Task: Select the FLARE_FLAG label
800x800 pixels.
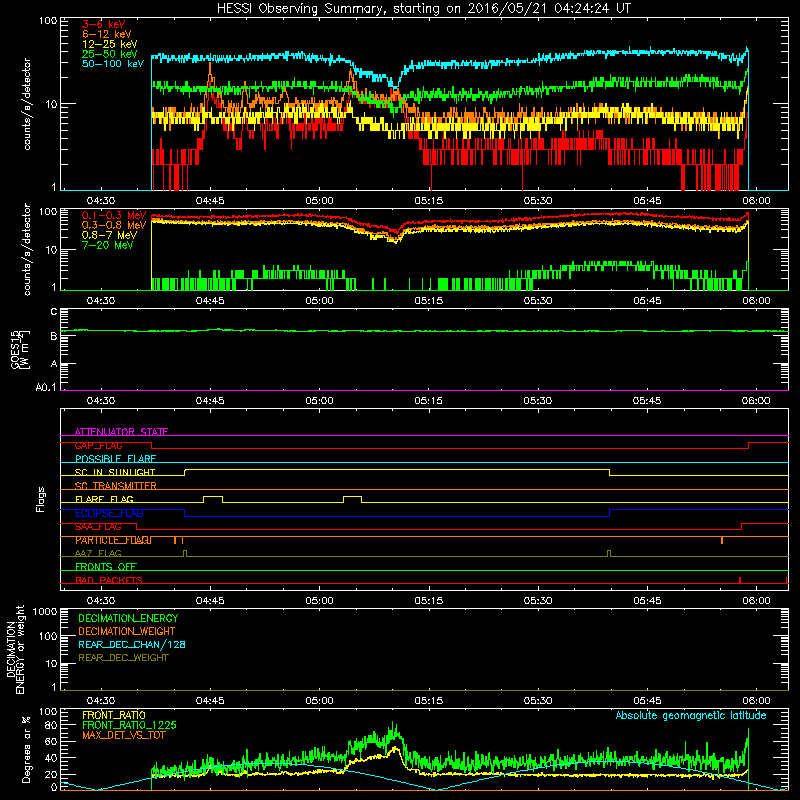Action: pos(104,499)
